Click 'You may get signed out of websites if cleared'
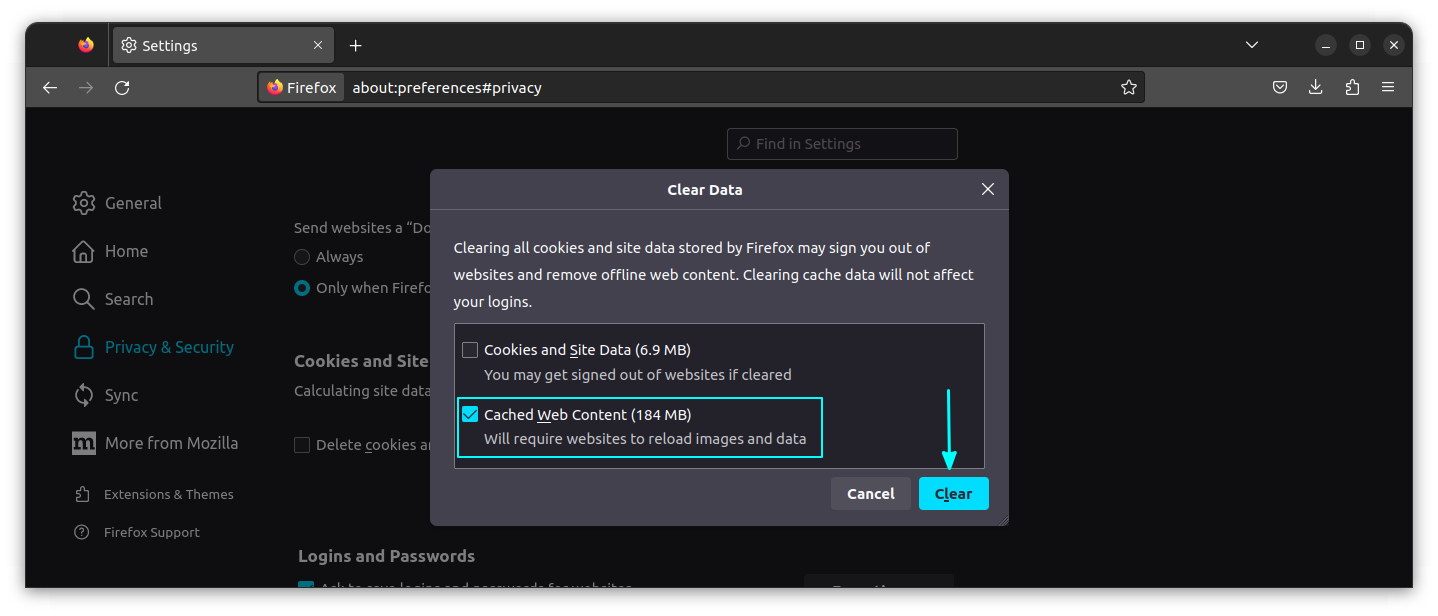 (x=638, y=375)
